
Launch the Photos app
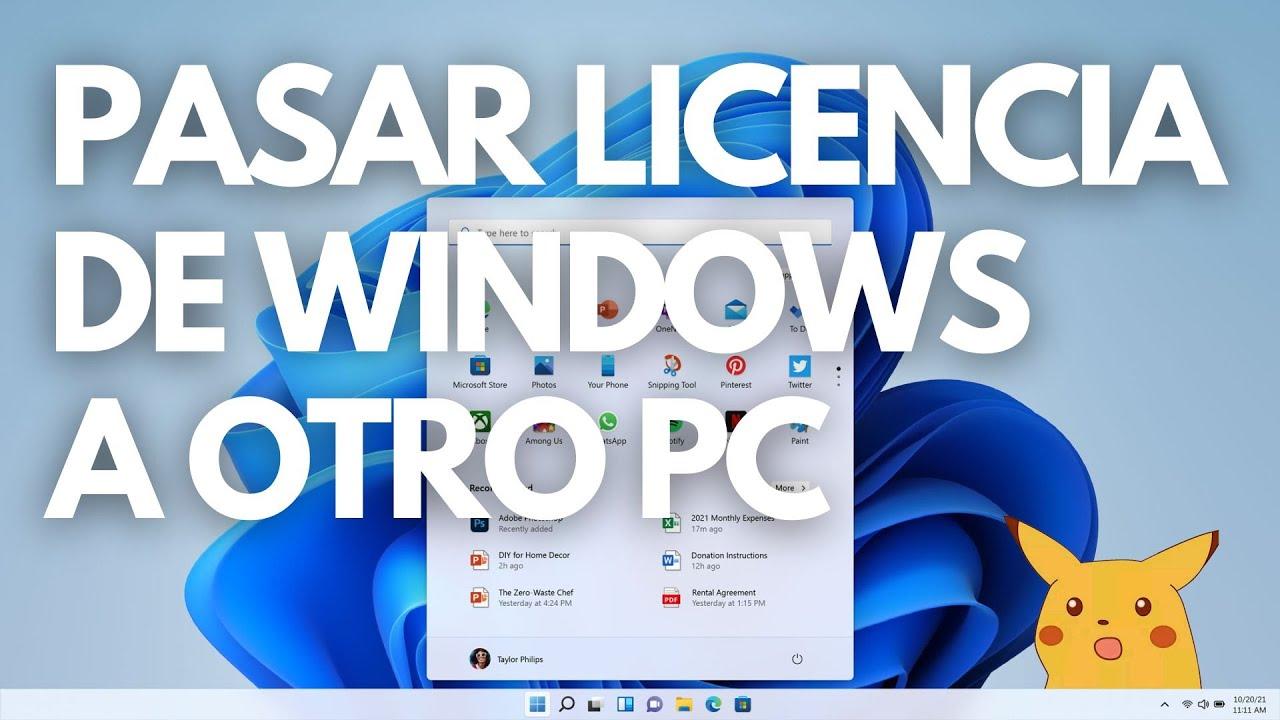pos(543,368)
